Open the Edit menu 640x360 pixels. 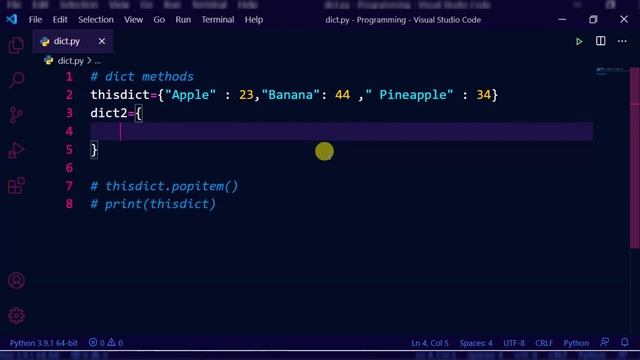60,20
